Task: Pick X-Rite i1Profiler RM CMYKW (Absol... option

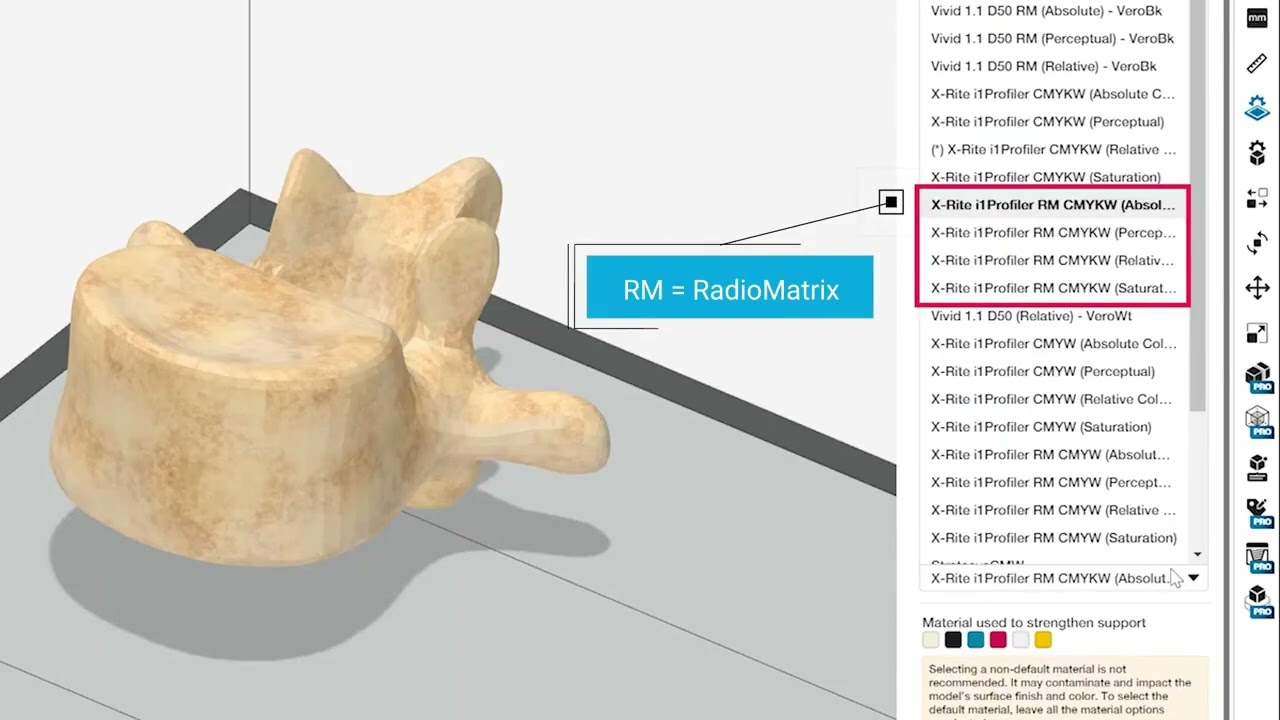Action: coord(1053,205)
